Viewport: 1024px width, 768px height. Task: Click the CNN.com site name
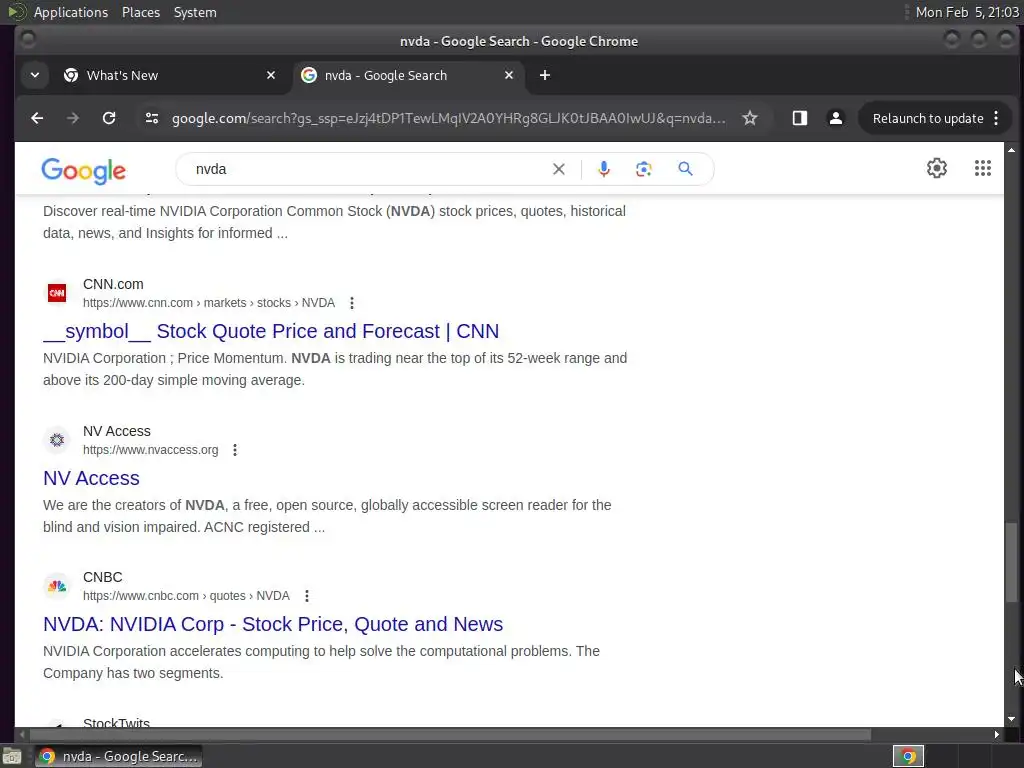pyautogui.click(x=113, y=284)
